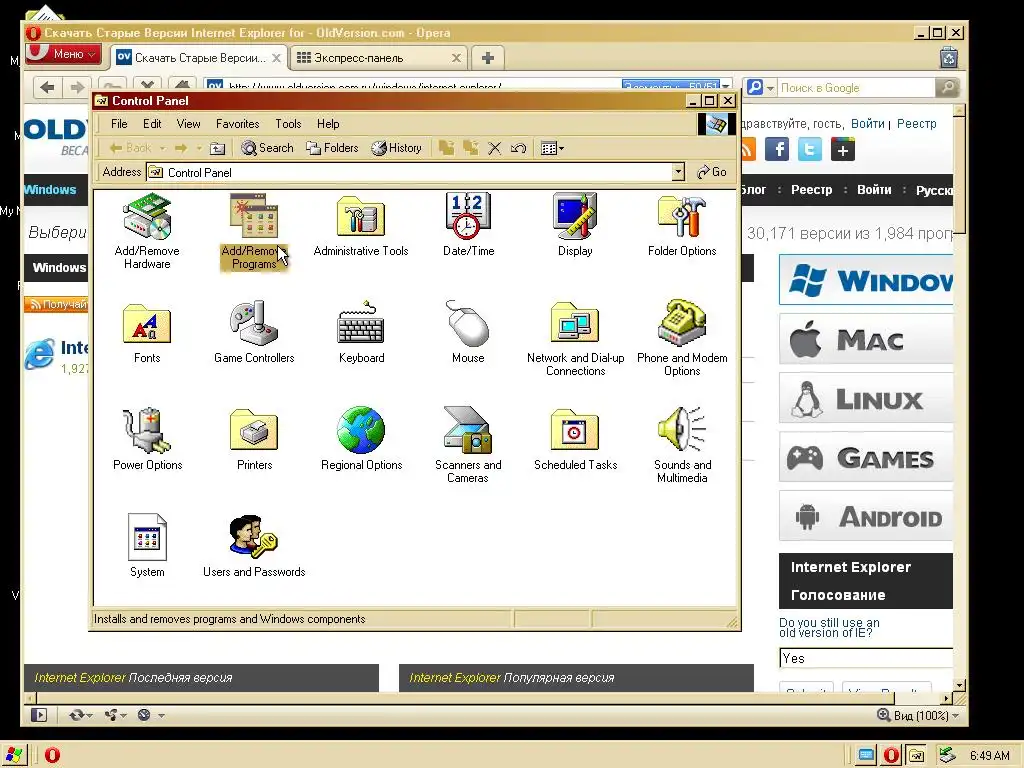Open Power Options icon
1024x768 pixels.
pos(147,439)
